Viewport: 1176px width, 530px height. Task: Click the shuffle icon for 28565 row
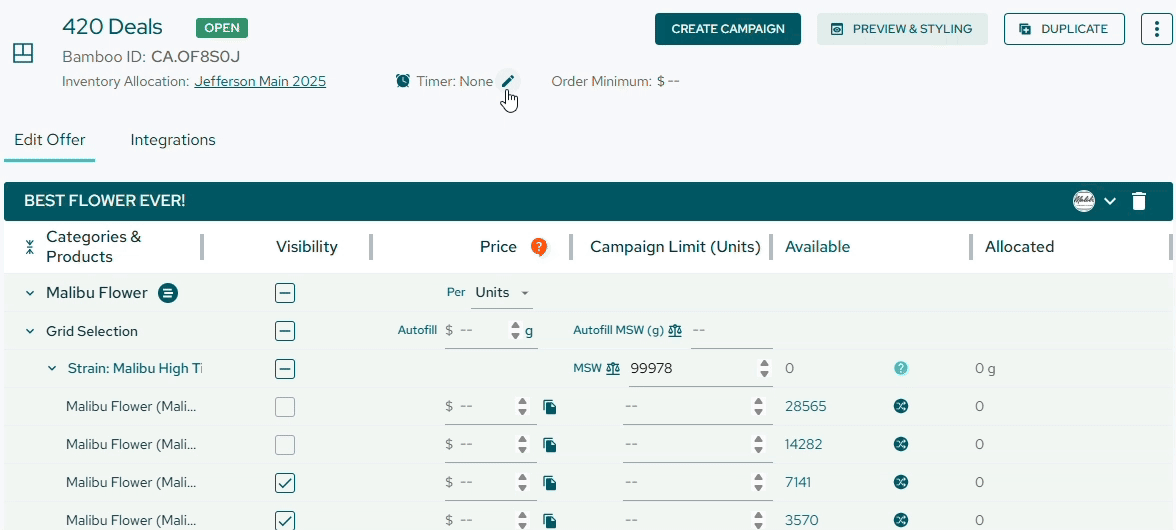pos(901,406)
